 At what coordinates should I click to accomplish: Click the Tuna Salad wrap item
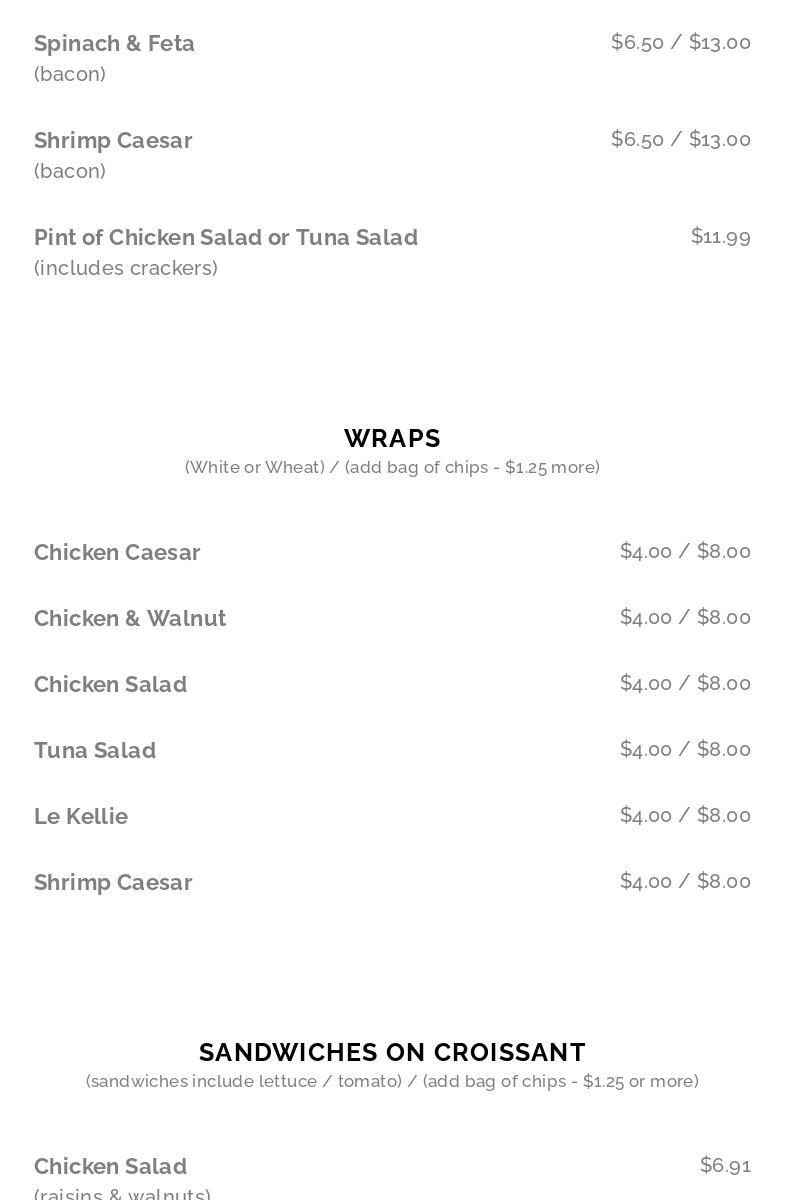click(95, 750)
